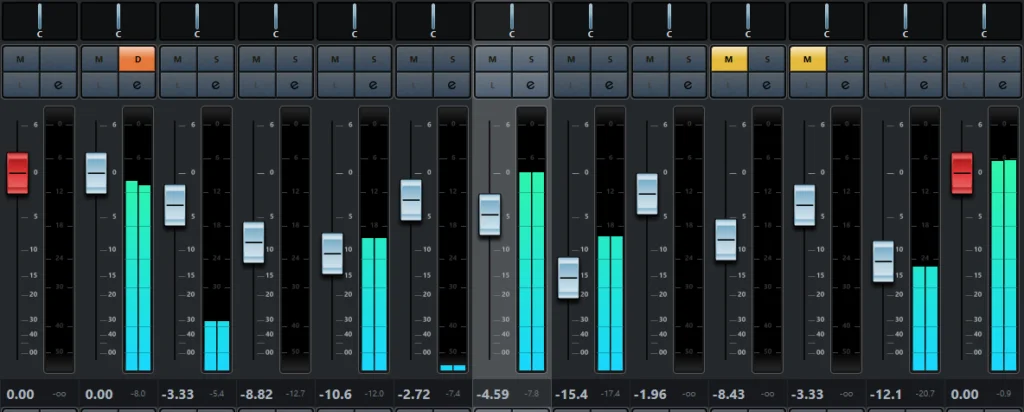Enable Listen (L) on channel peaking at -0.9
Screen dimensions: 1024x412
click(965, 85)
